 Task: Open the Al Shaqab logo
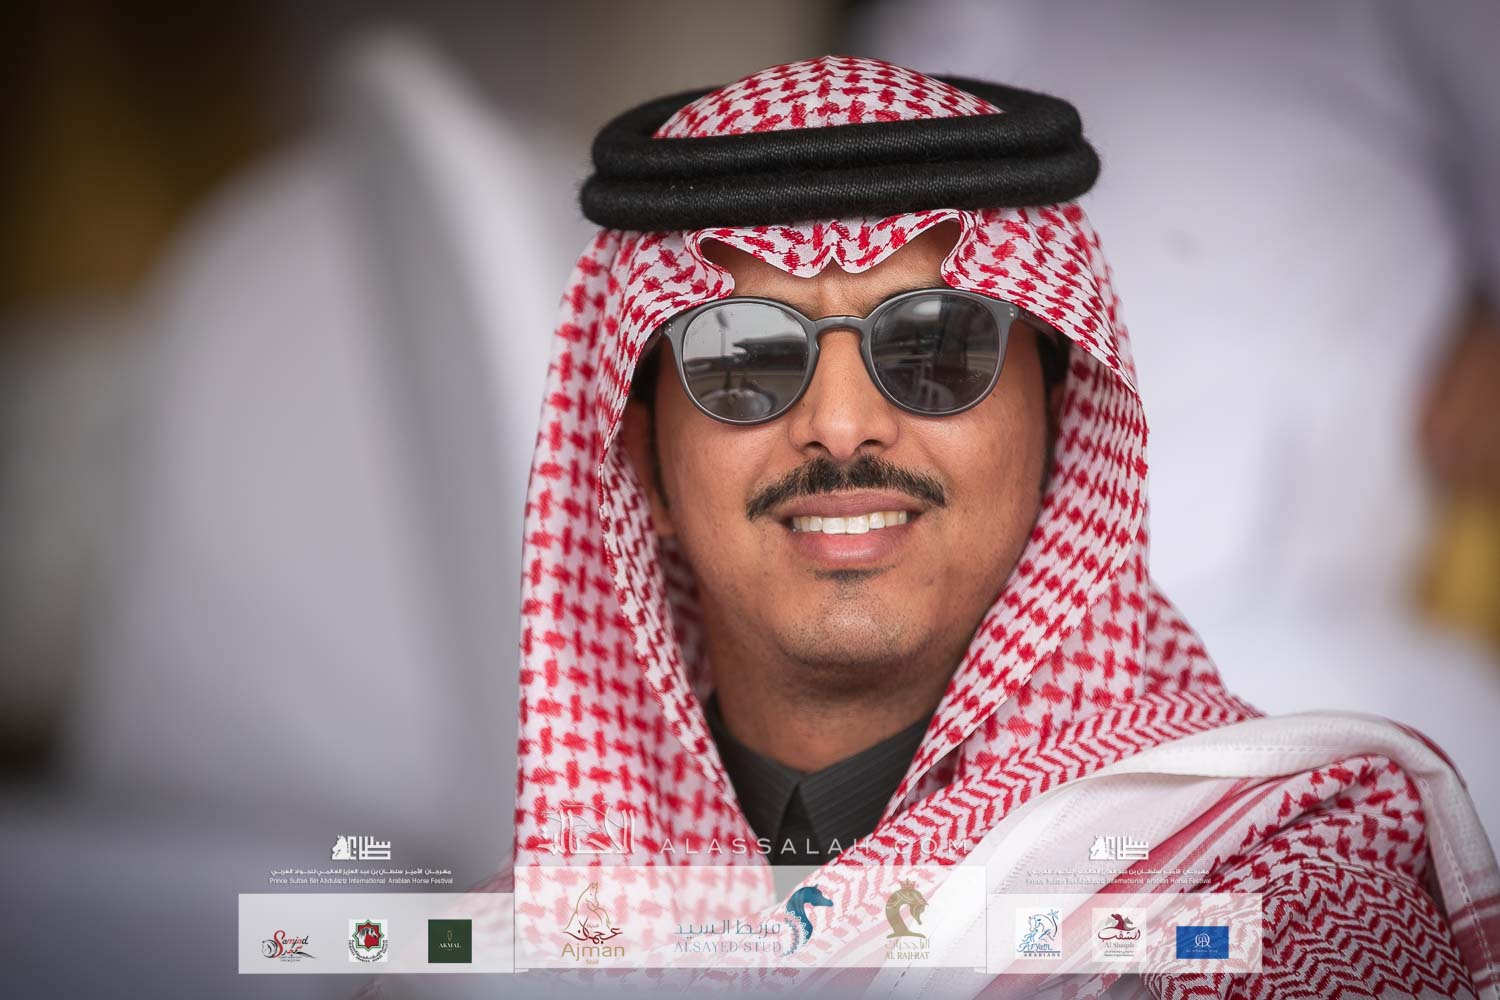(1119, 936)
